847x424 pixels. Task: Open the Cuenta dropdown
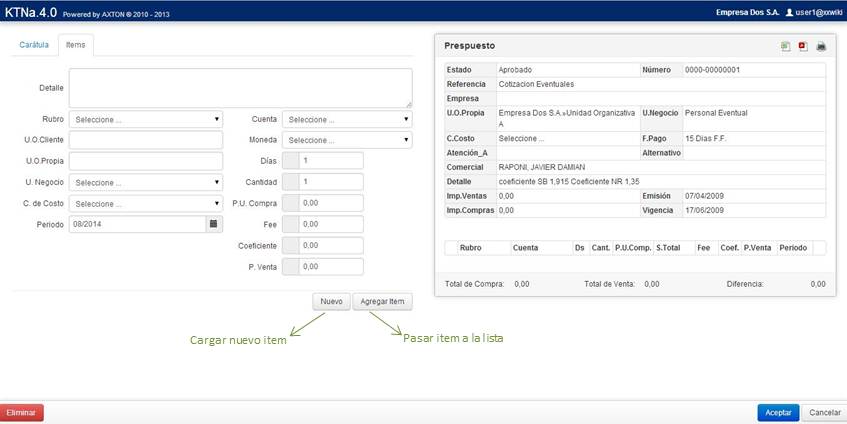point(346,119)
